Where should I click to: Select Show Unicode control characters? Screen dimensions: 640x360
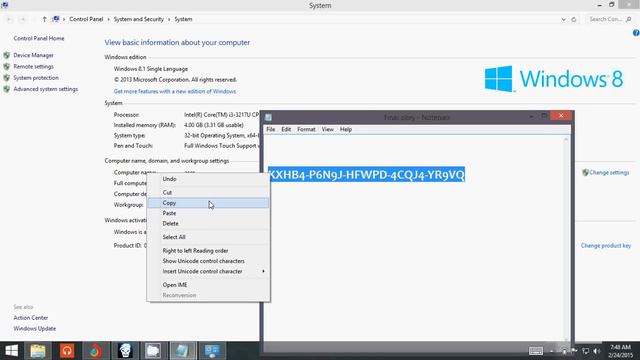coord(209,261)
